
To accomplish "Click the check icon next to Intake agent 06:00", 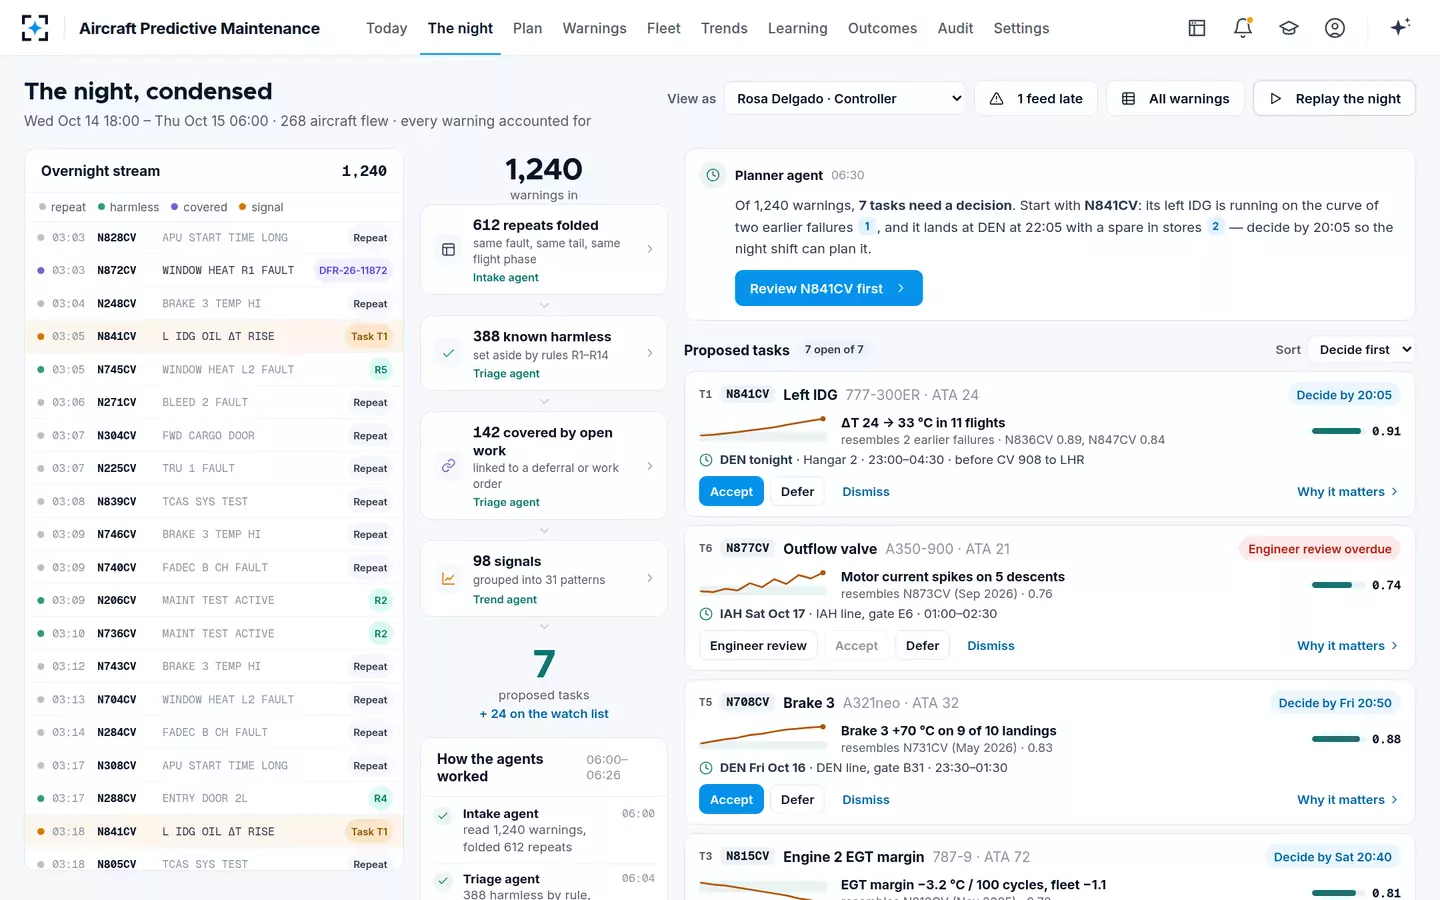I will [x=443, y=816].
